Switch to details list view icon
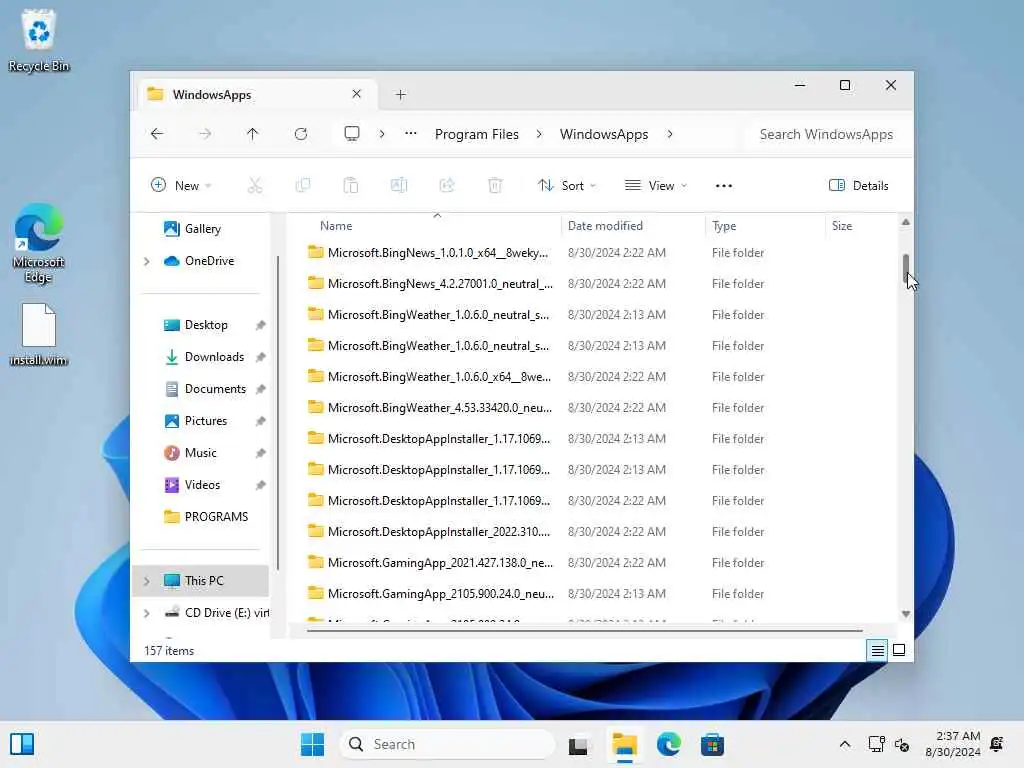 pyautogui.click(x=877, y=650)
